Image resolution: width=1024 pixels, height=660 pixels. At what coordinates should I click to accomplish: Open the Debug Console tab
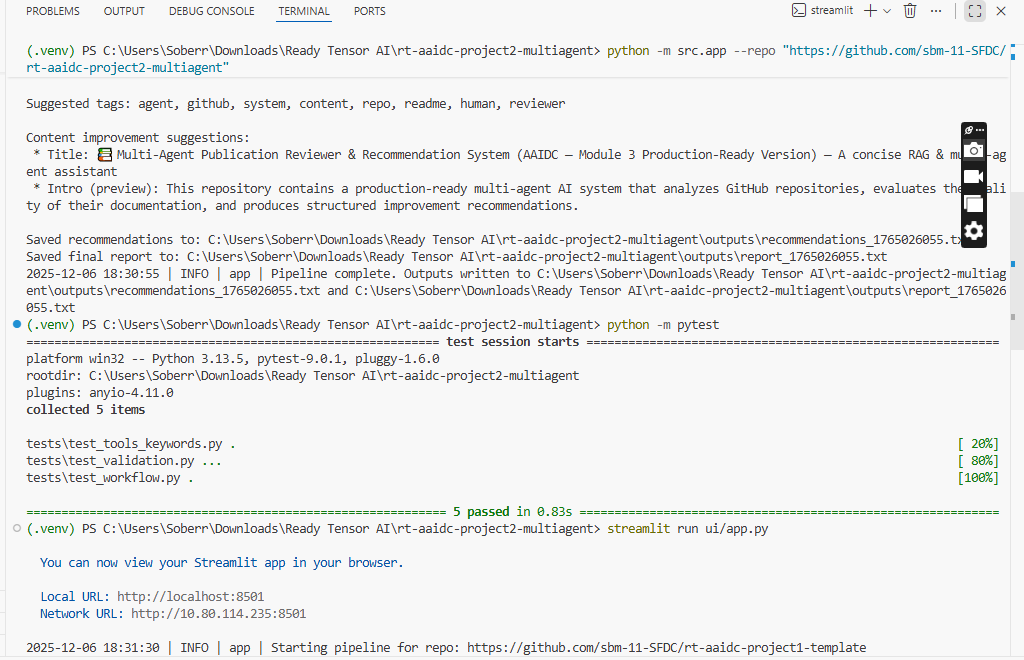point(211,11)
